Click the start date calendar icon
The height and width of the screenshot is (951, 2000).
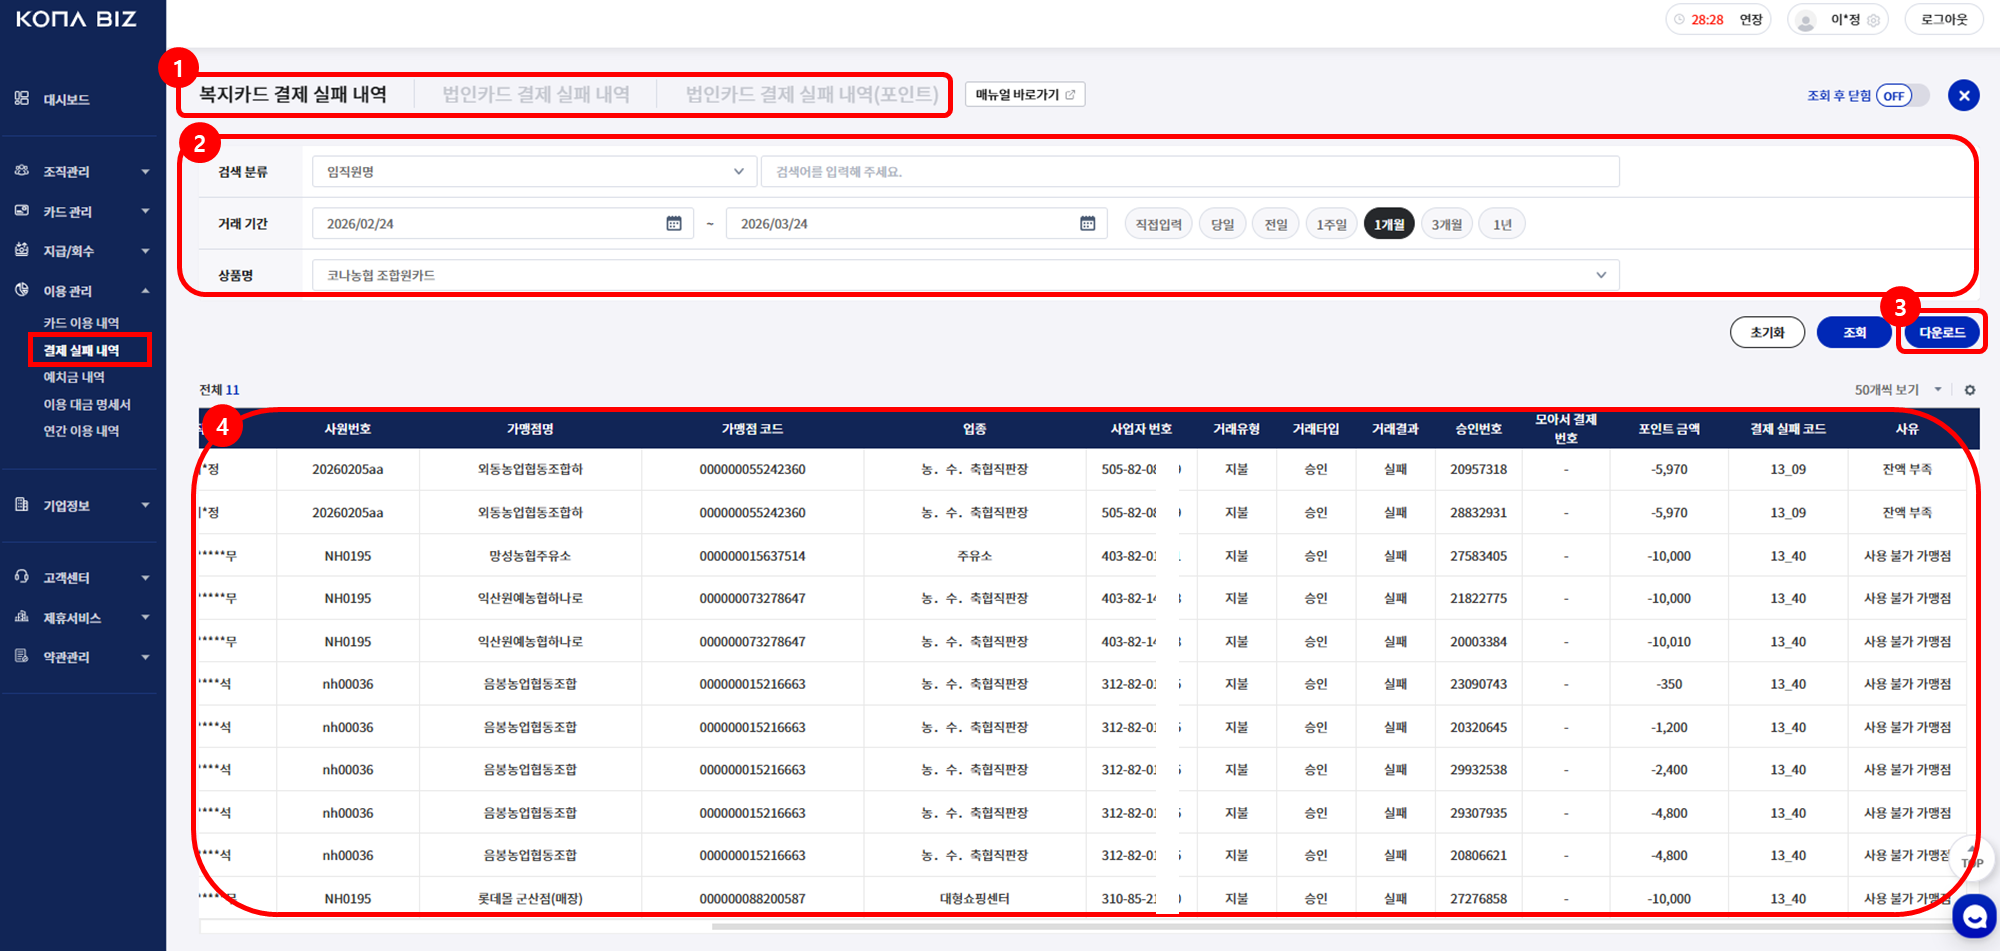point(674,224)
